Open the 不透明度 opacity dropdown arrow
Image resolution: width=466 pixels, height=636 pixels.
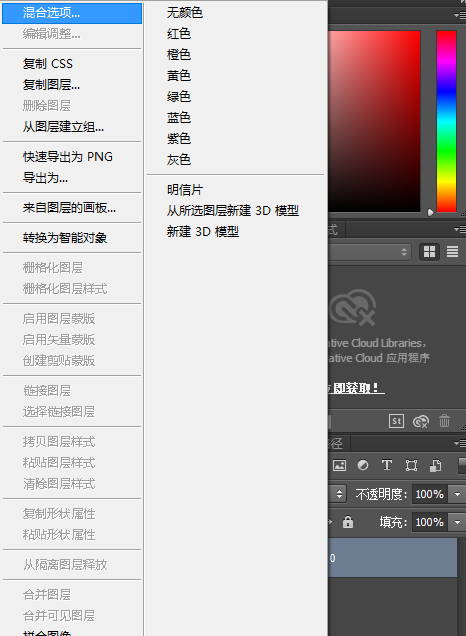457,494
